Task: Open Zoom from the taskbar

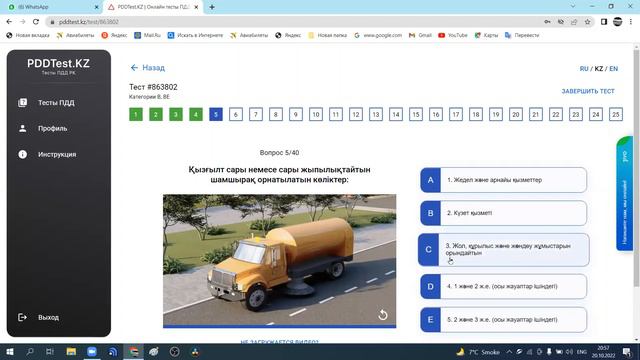Action: pos(92,352)
